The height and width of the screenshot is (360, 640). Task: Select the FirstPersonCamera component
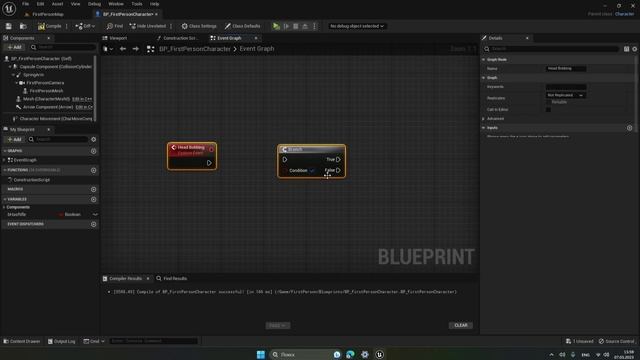[x=45, y=83]
